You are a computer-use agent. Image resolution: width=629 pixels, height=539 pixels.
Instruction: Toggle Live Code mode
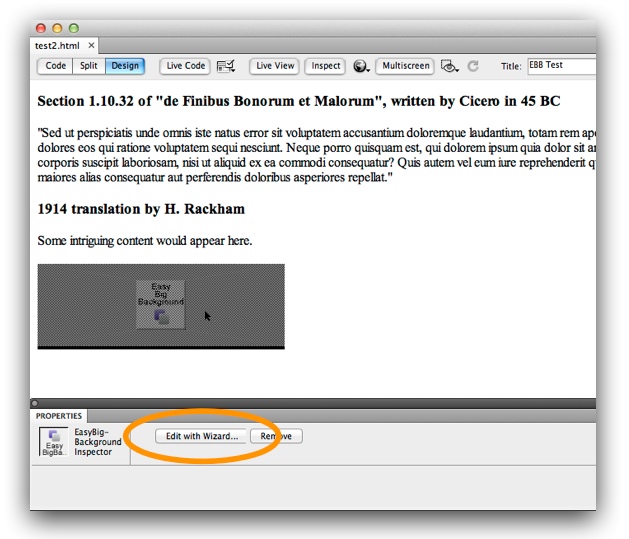click(x=185, y=66)
